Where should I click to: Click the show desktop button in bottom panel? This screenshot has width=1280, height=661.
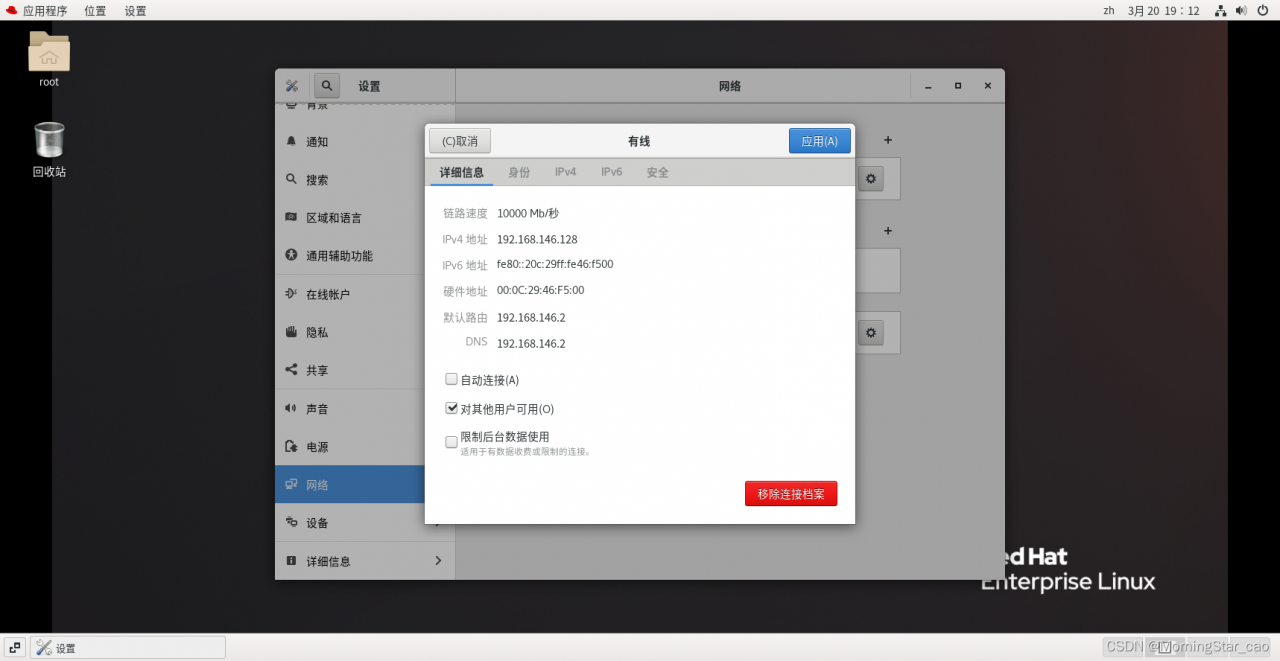pos(15,648)
